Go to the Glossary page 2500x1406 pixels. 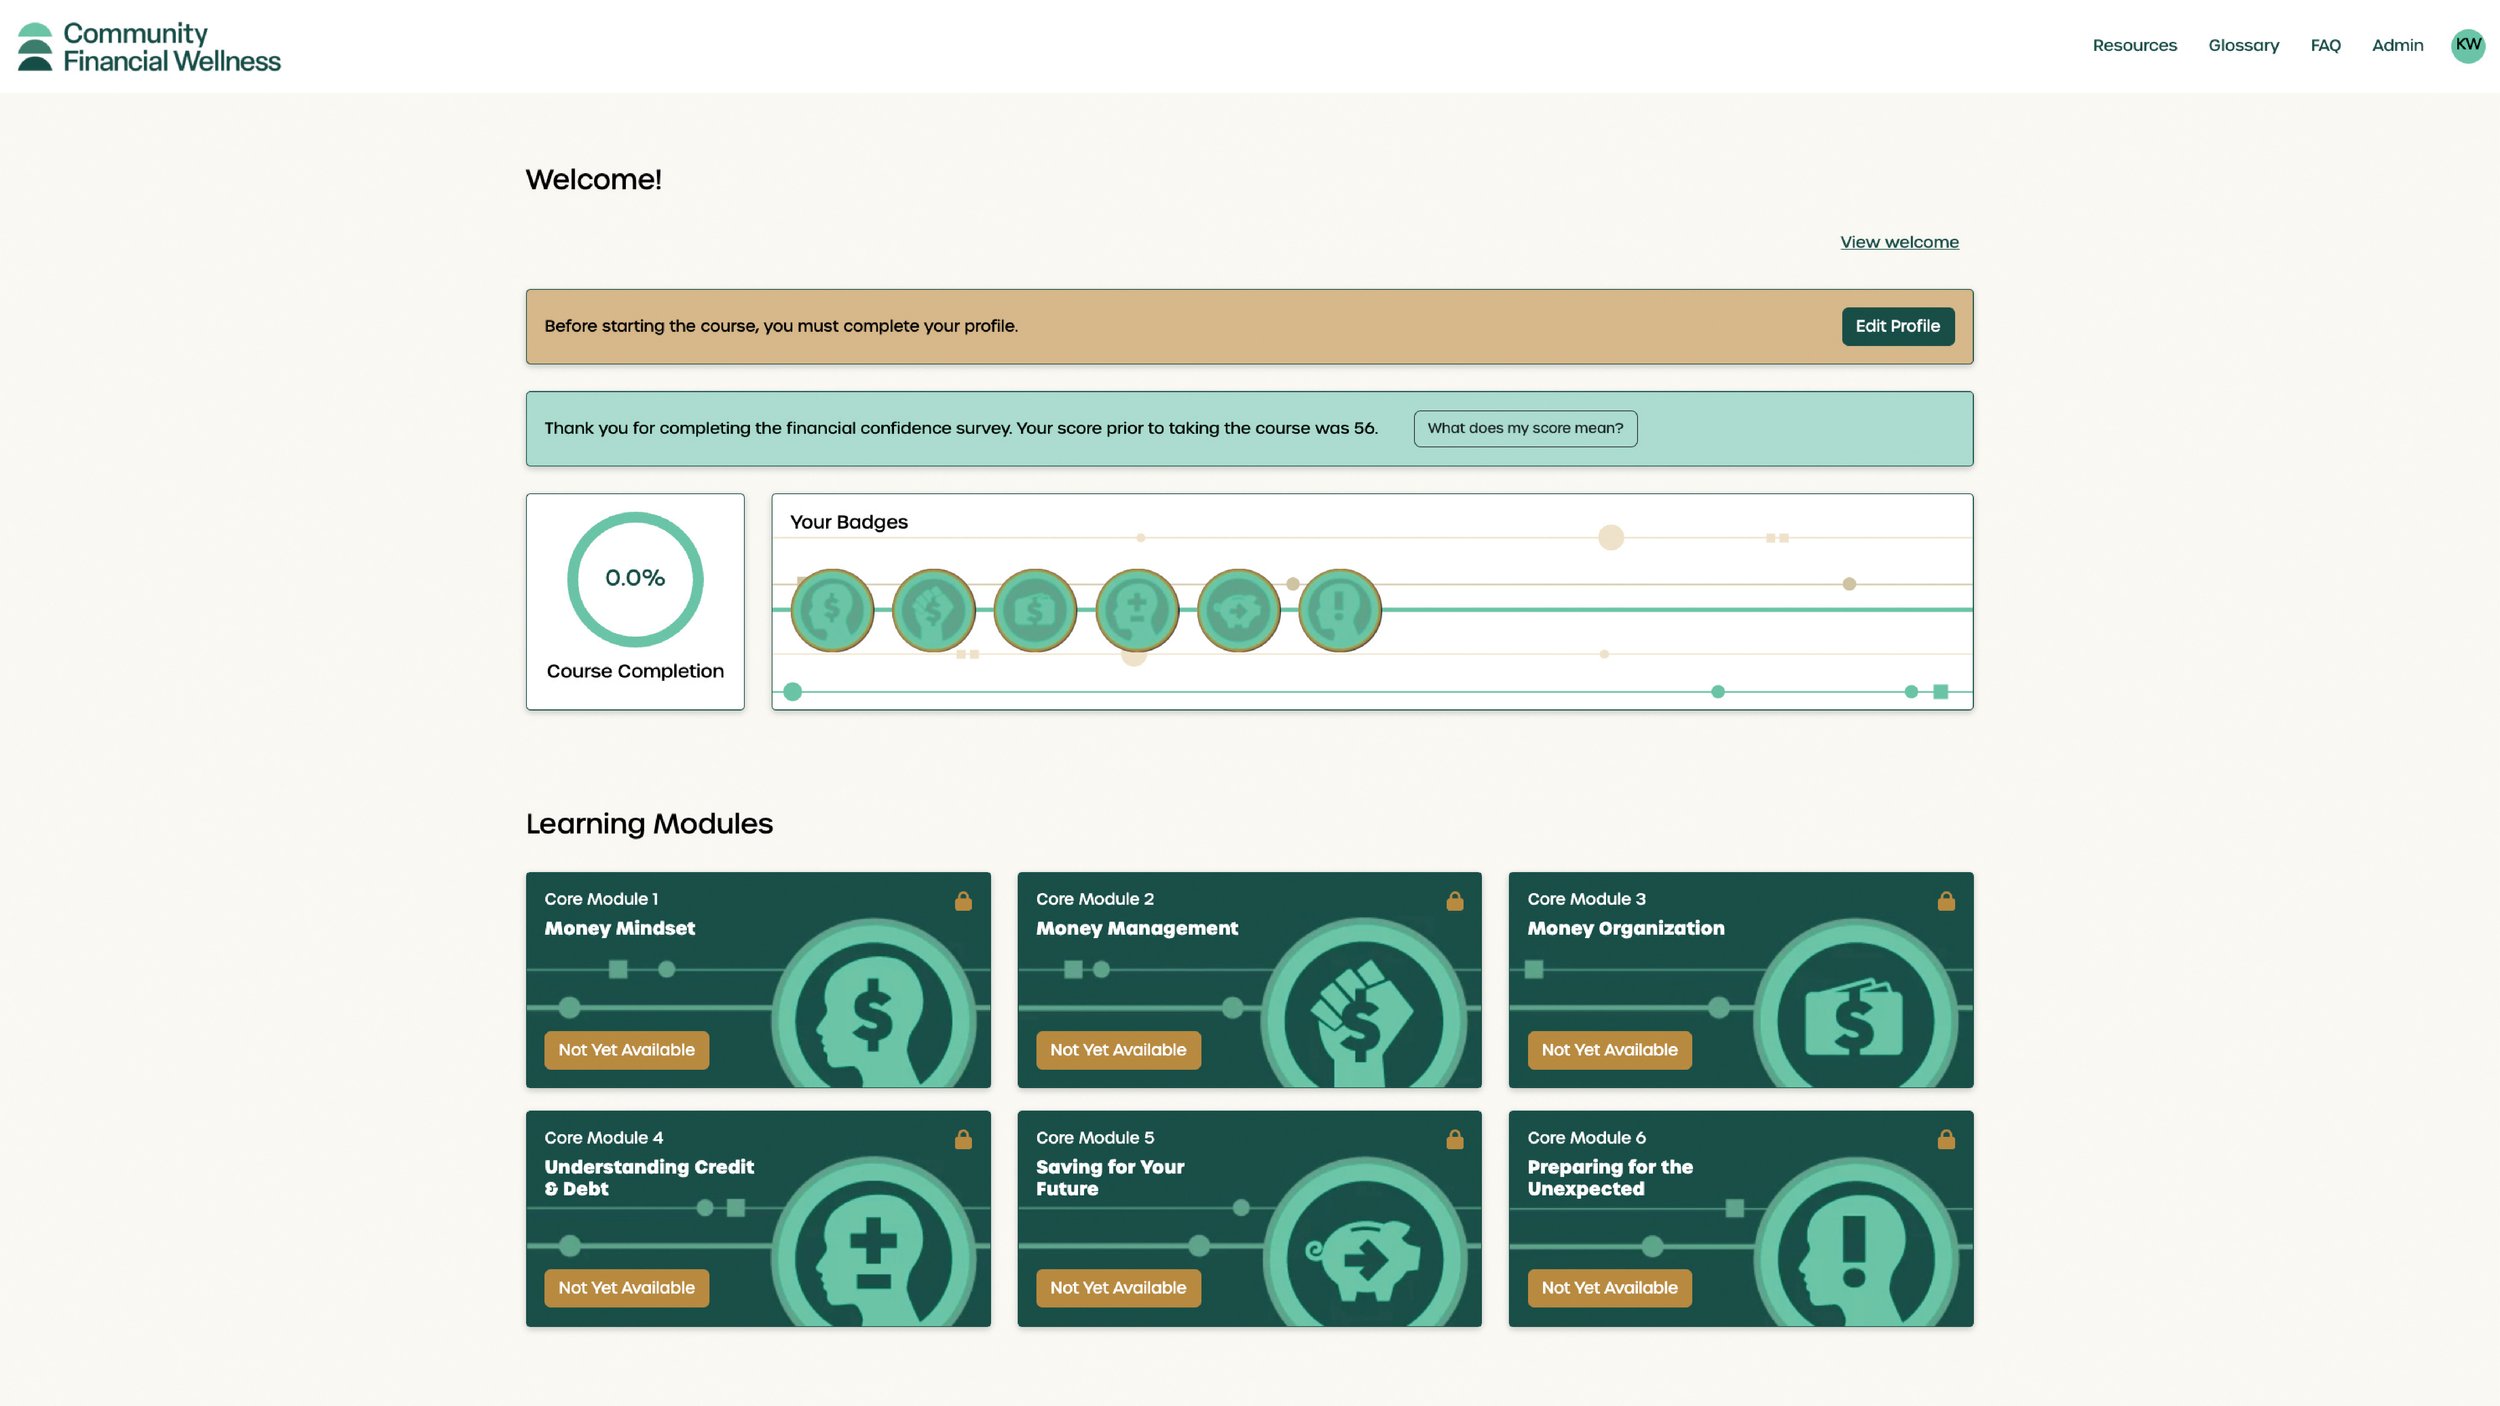(2243, 45)
